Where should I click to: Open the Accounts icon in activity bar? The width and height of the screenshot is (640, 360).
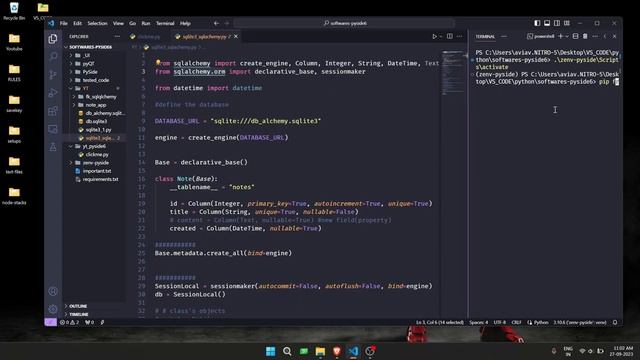pos(53,291)
